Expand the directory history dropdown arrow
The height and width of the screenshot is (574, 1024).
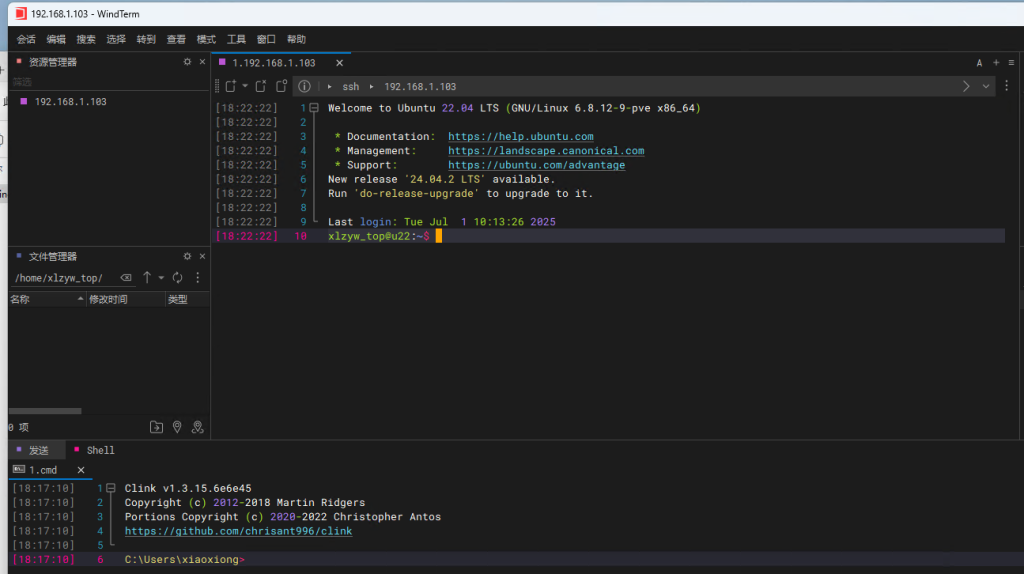(161, 278)
